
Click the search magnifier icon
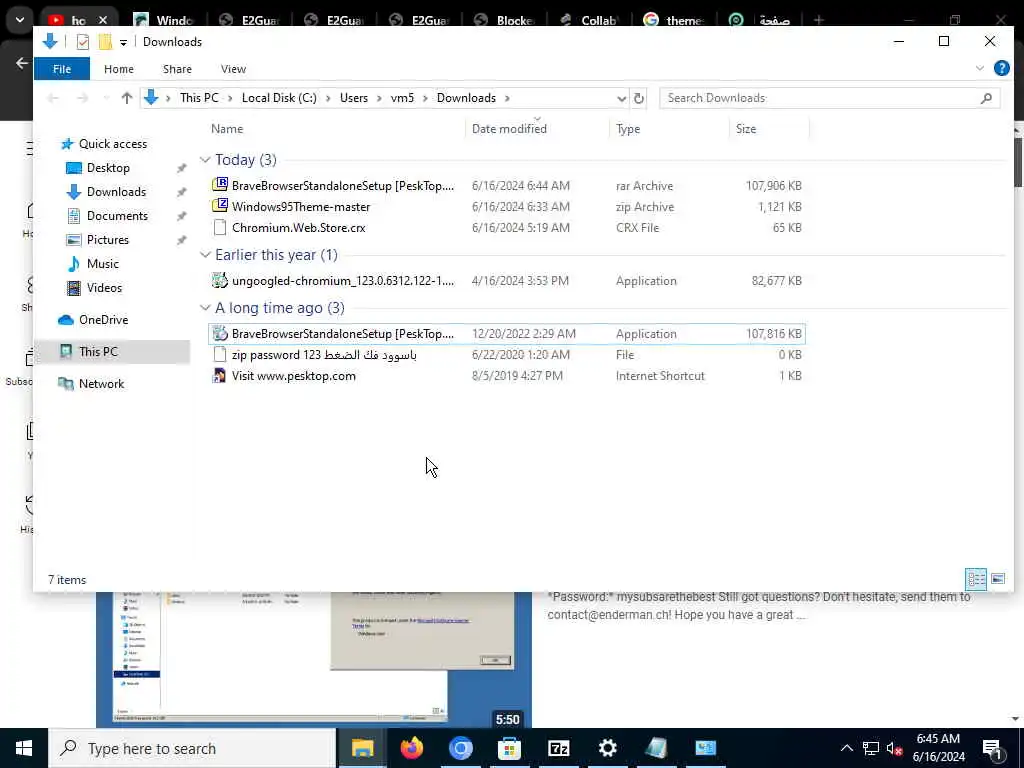pyautogui.click(x=986, y=98)
